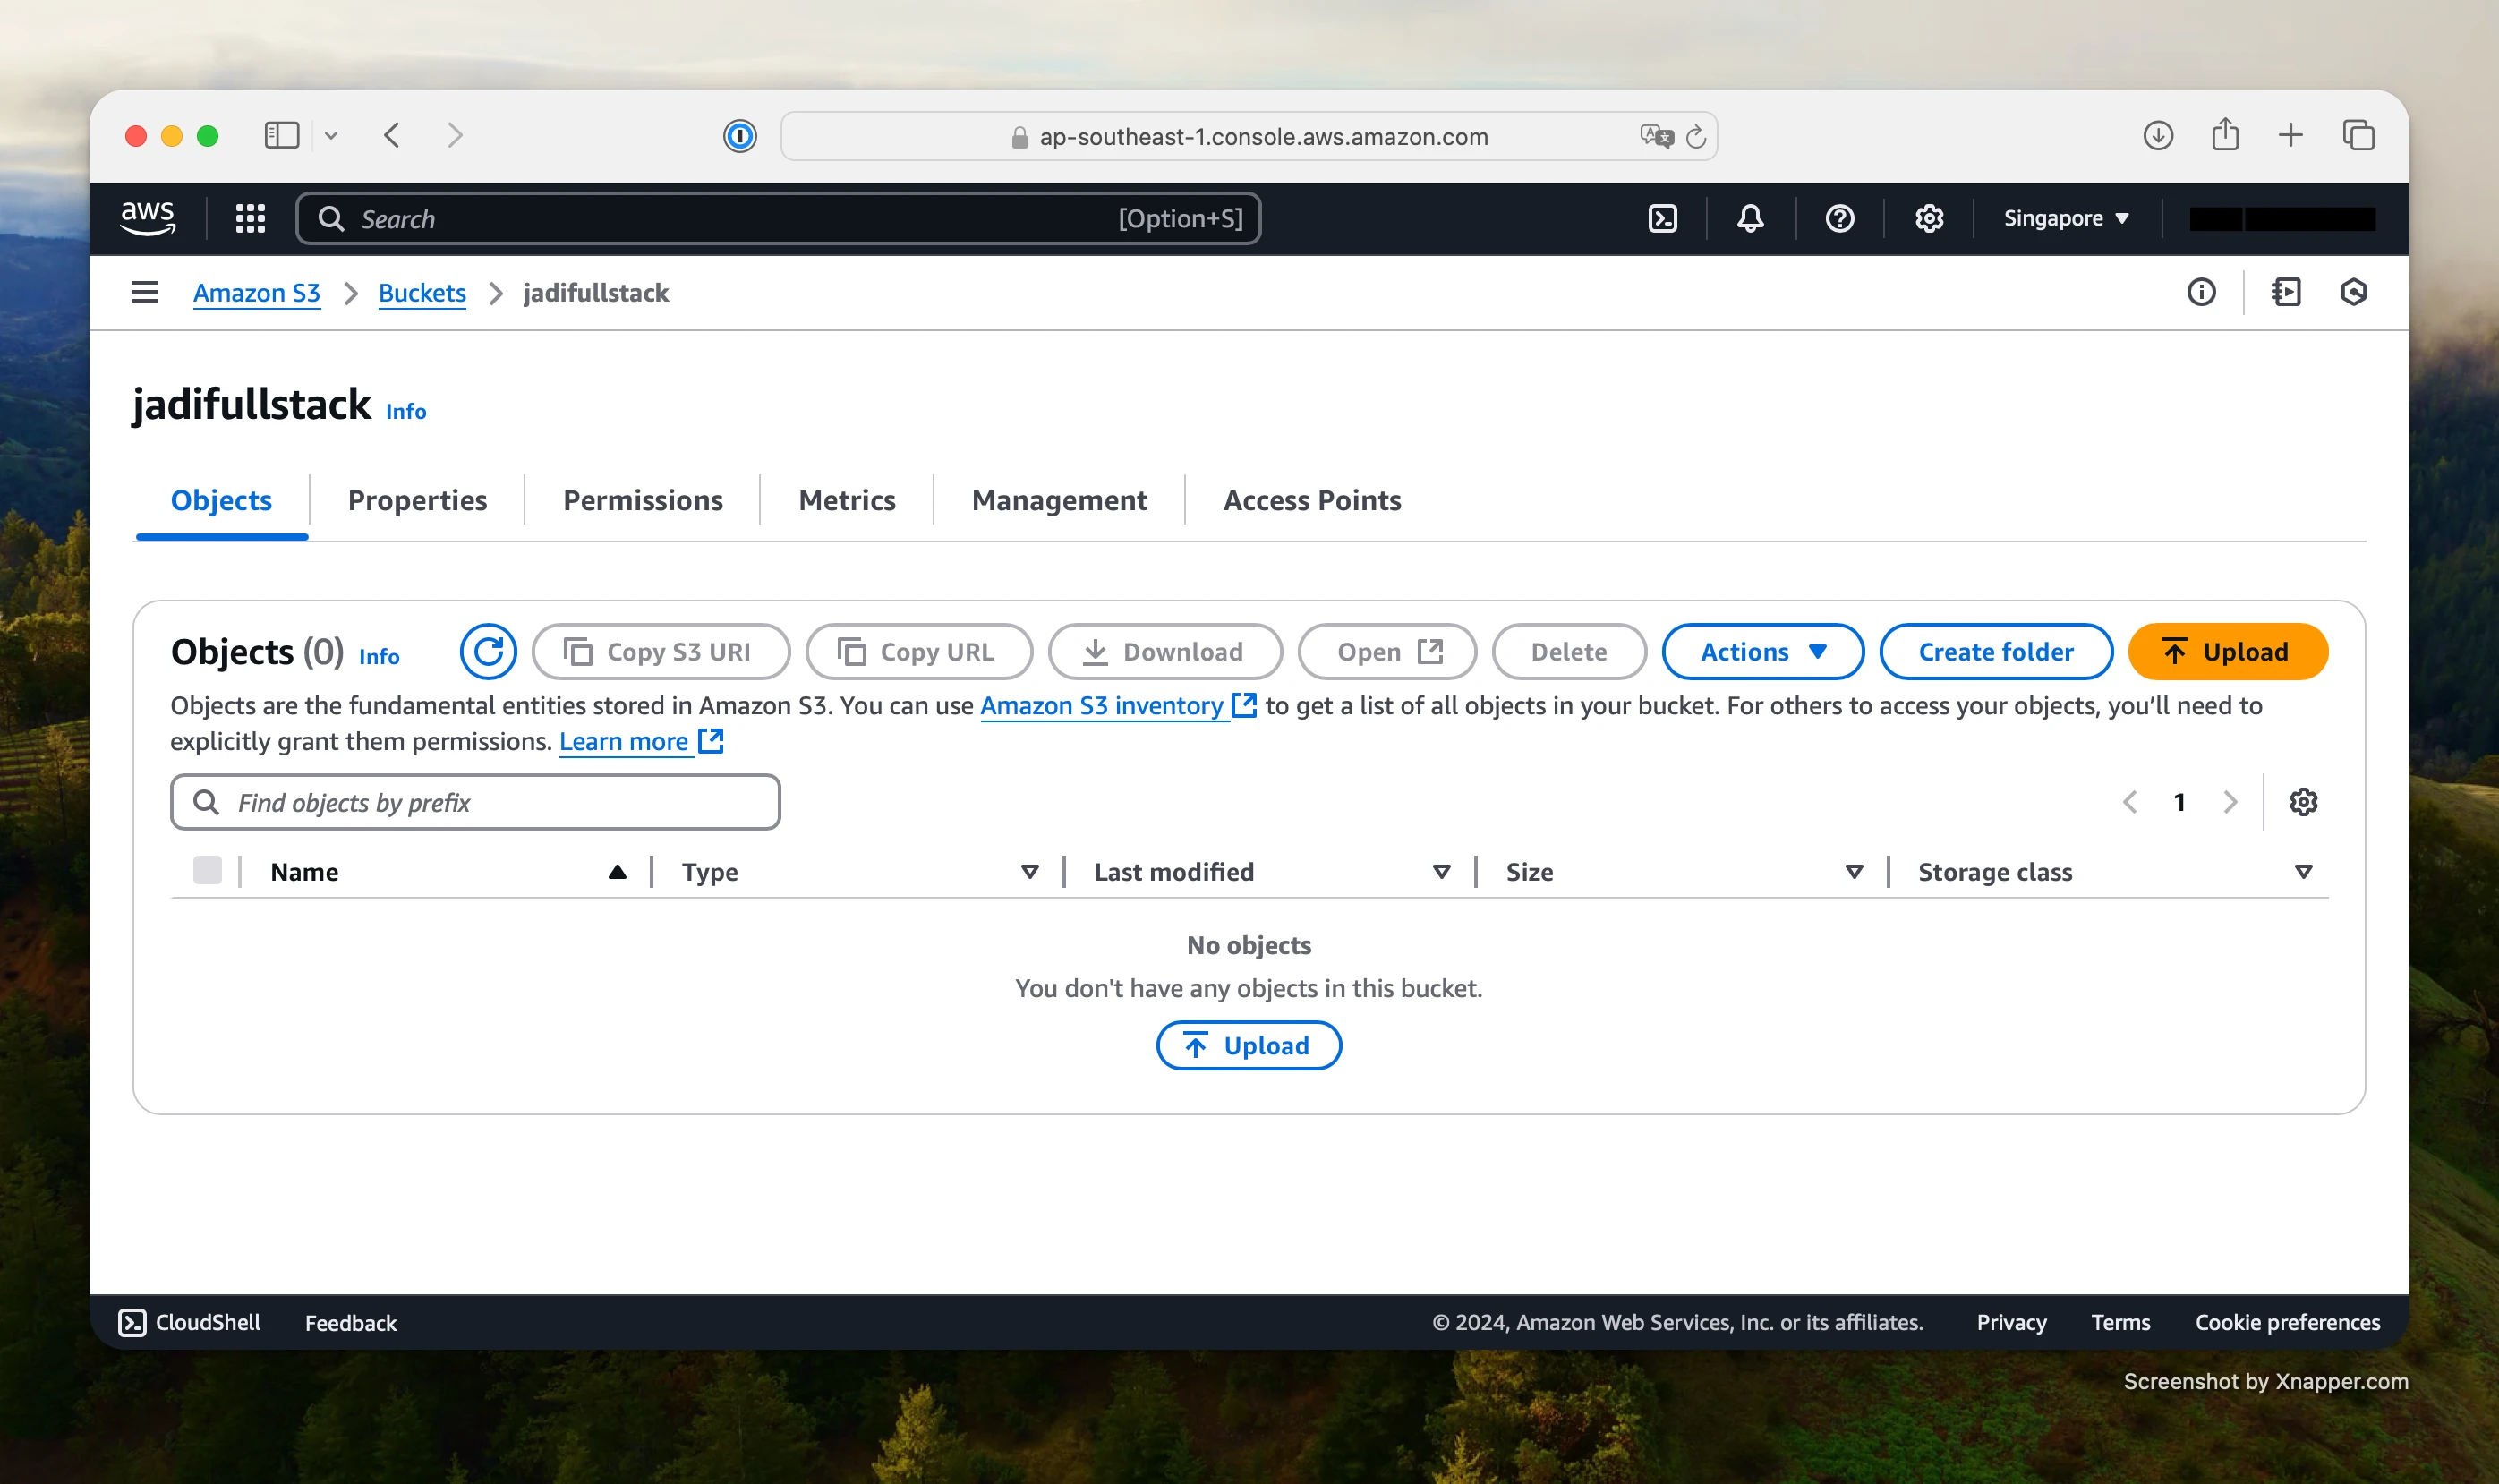Focus the AWS Search field
Viewport: 2499px width, 1484px height.
(x=778, y=218)
